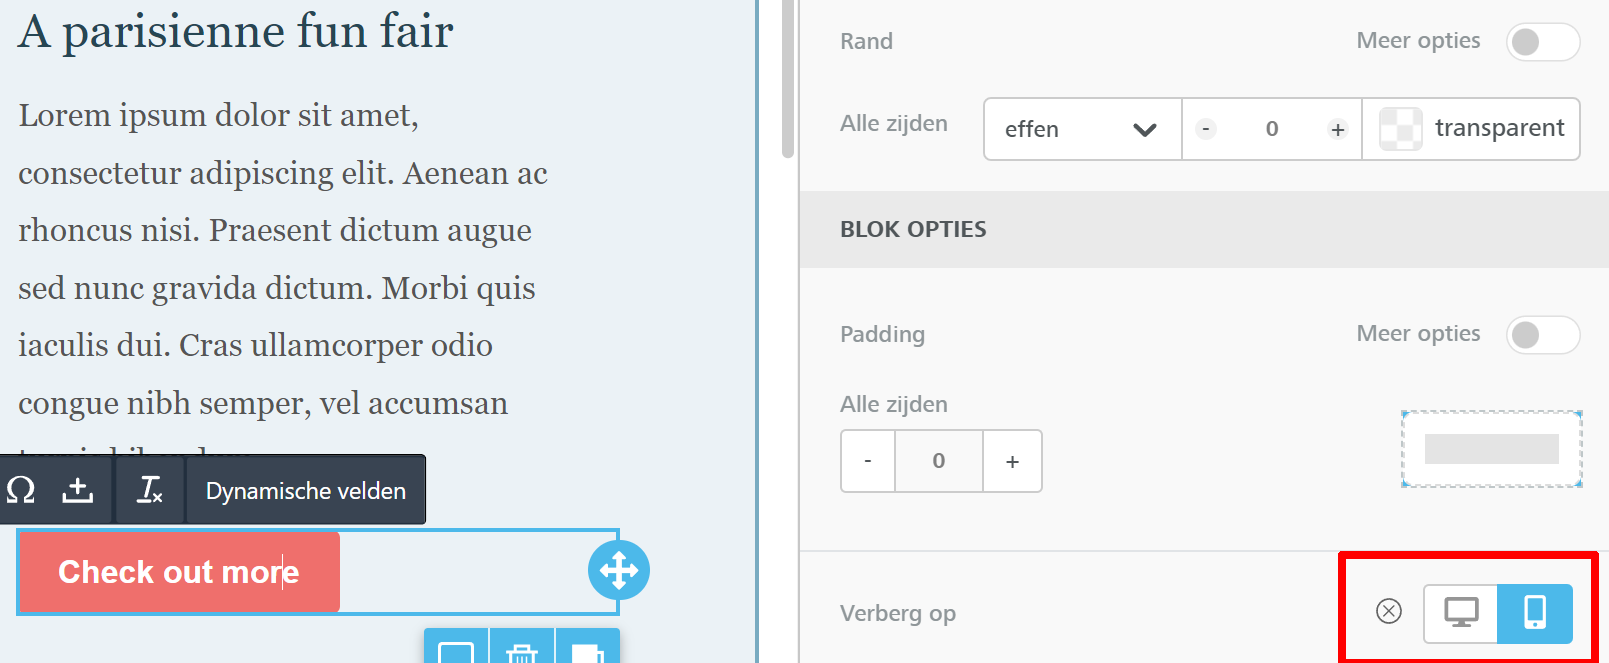Image resolution: width=1609 pixels, height=663 pixels.
Task: Click the padding value input field
Action: [938, 461]
